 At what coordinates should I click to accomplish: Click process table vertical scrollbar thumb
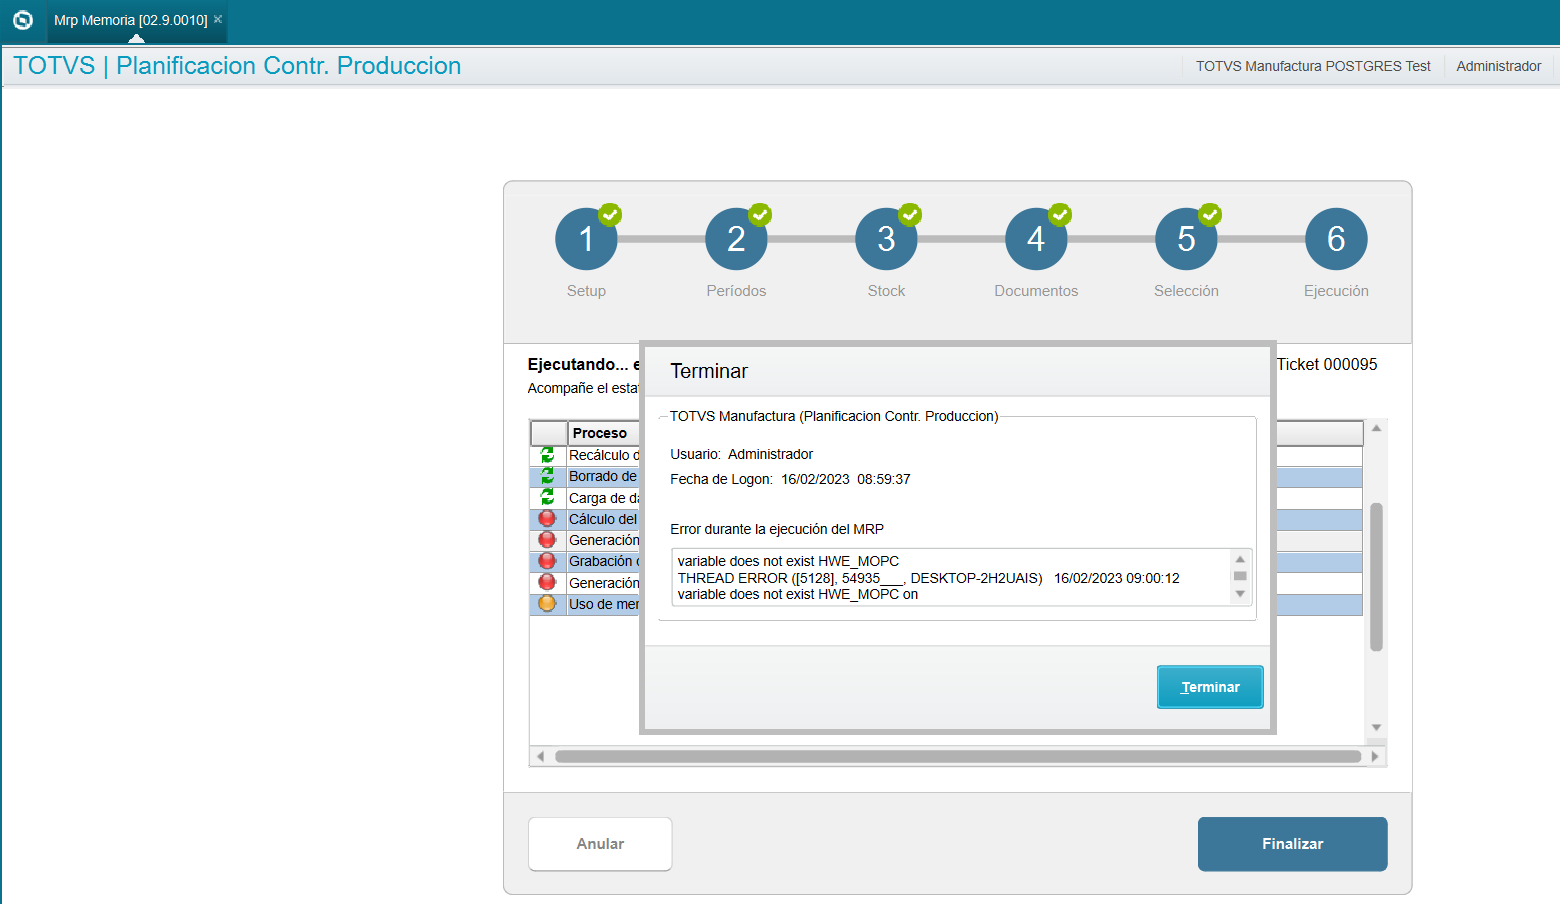1376,577
